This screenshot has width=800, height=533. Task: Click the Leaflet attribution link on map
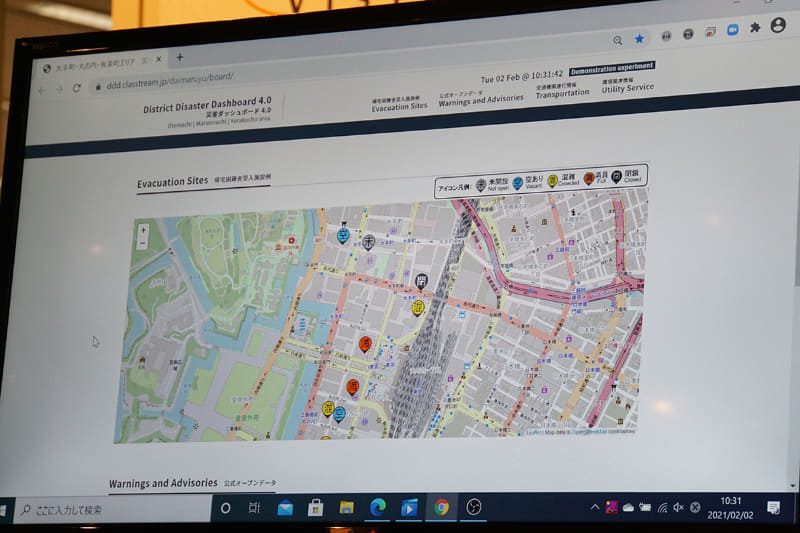coord(534,433)
